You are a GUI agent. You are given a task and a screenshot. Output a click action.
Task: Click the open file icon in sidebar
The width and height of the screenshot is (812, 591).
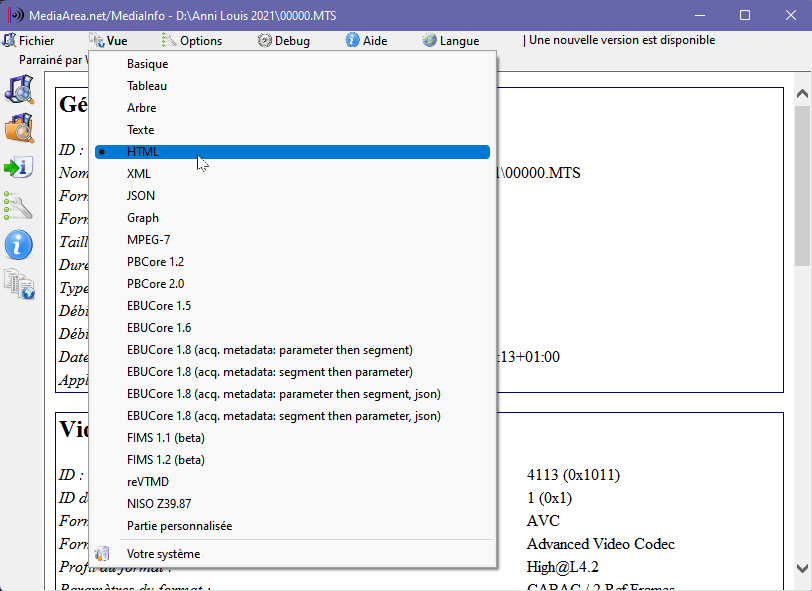pyautogui.click(x=19, y=89)
